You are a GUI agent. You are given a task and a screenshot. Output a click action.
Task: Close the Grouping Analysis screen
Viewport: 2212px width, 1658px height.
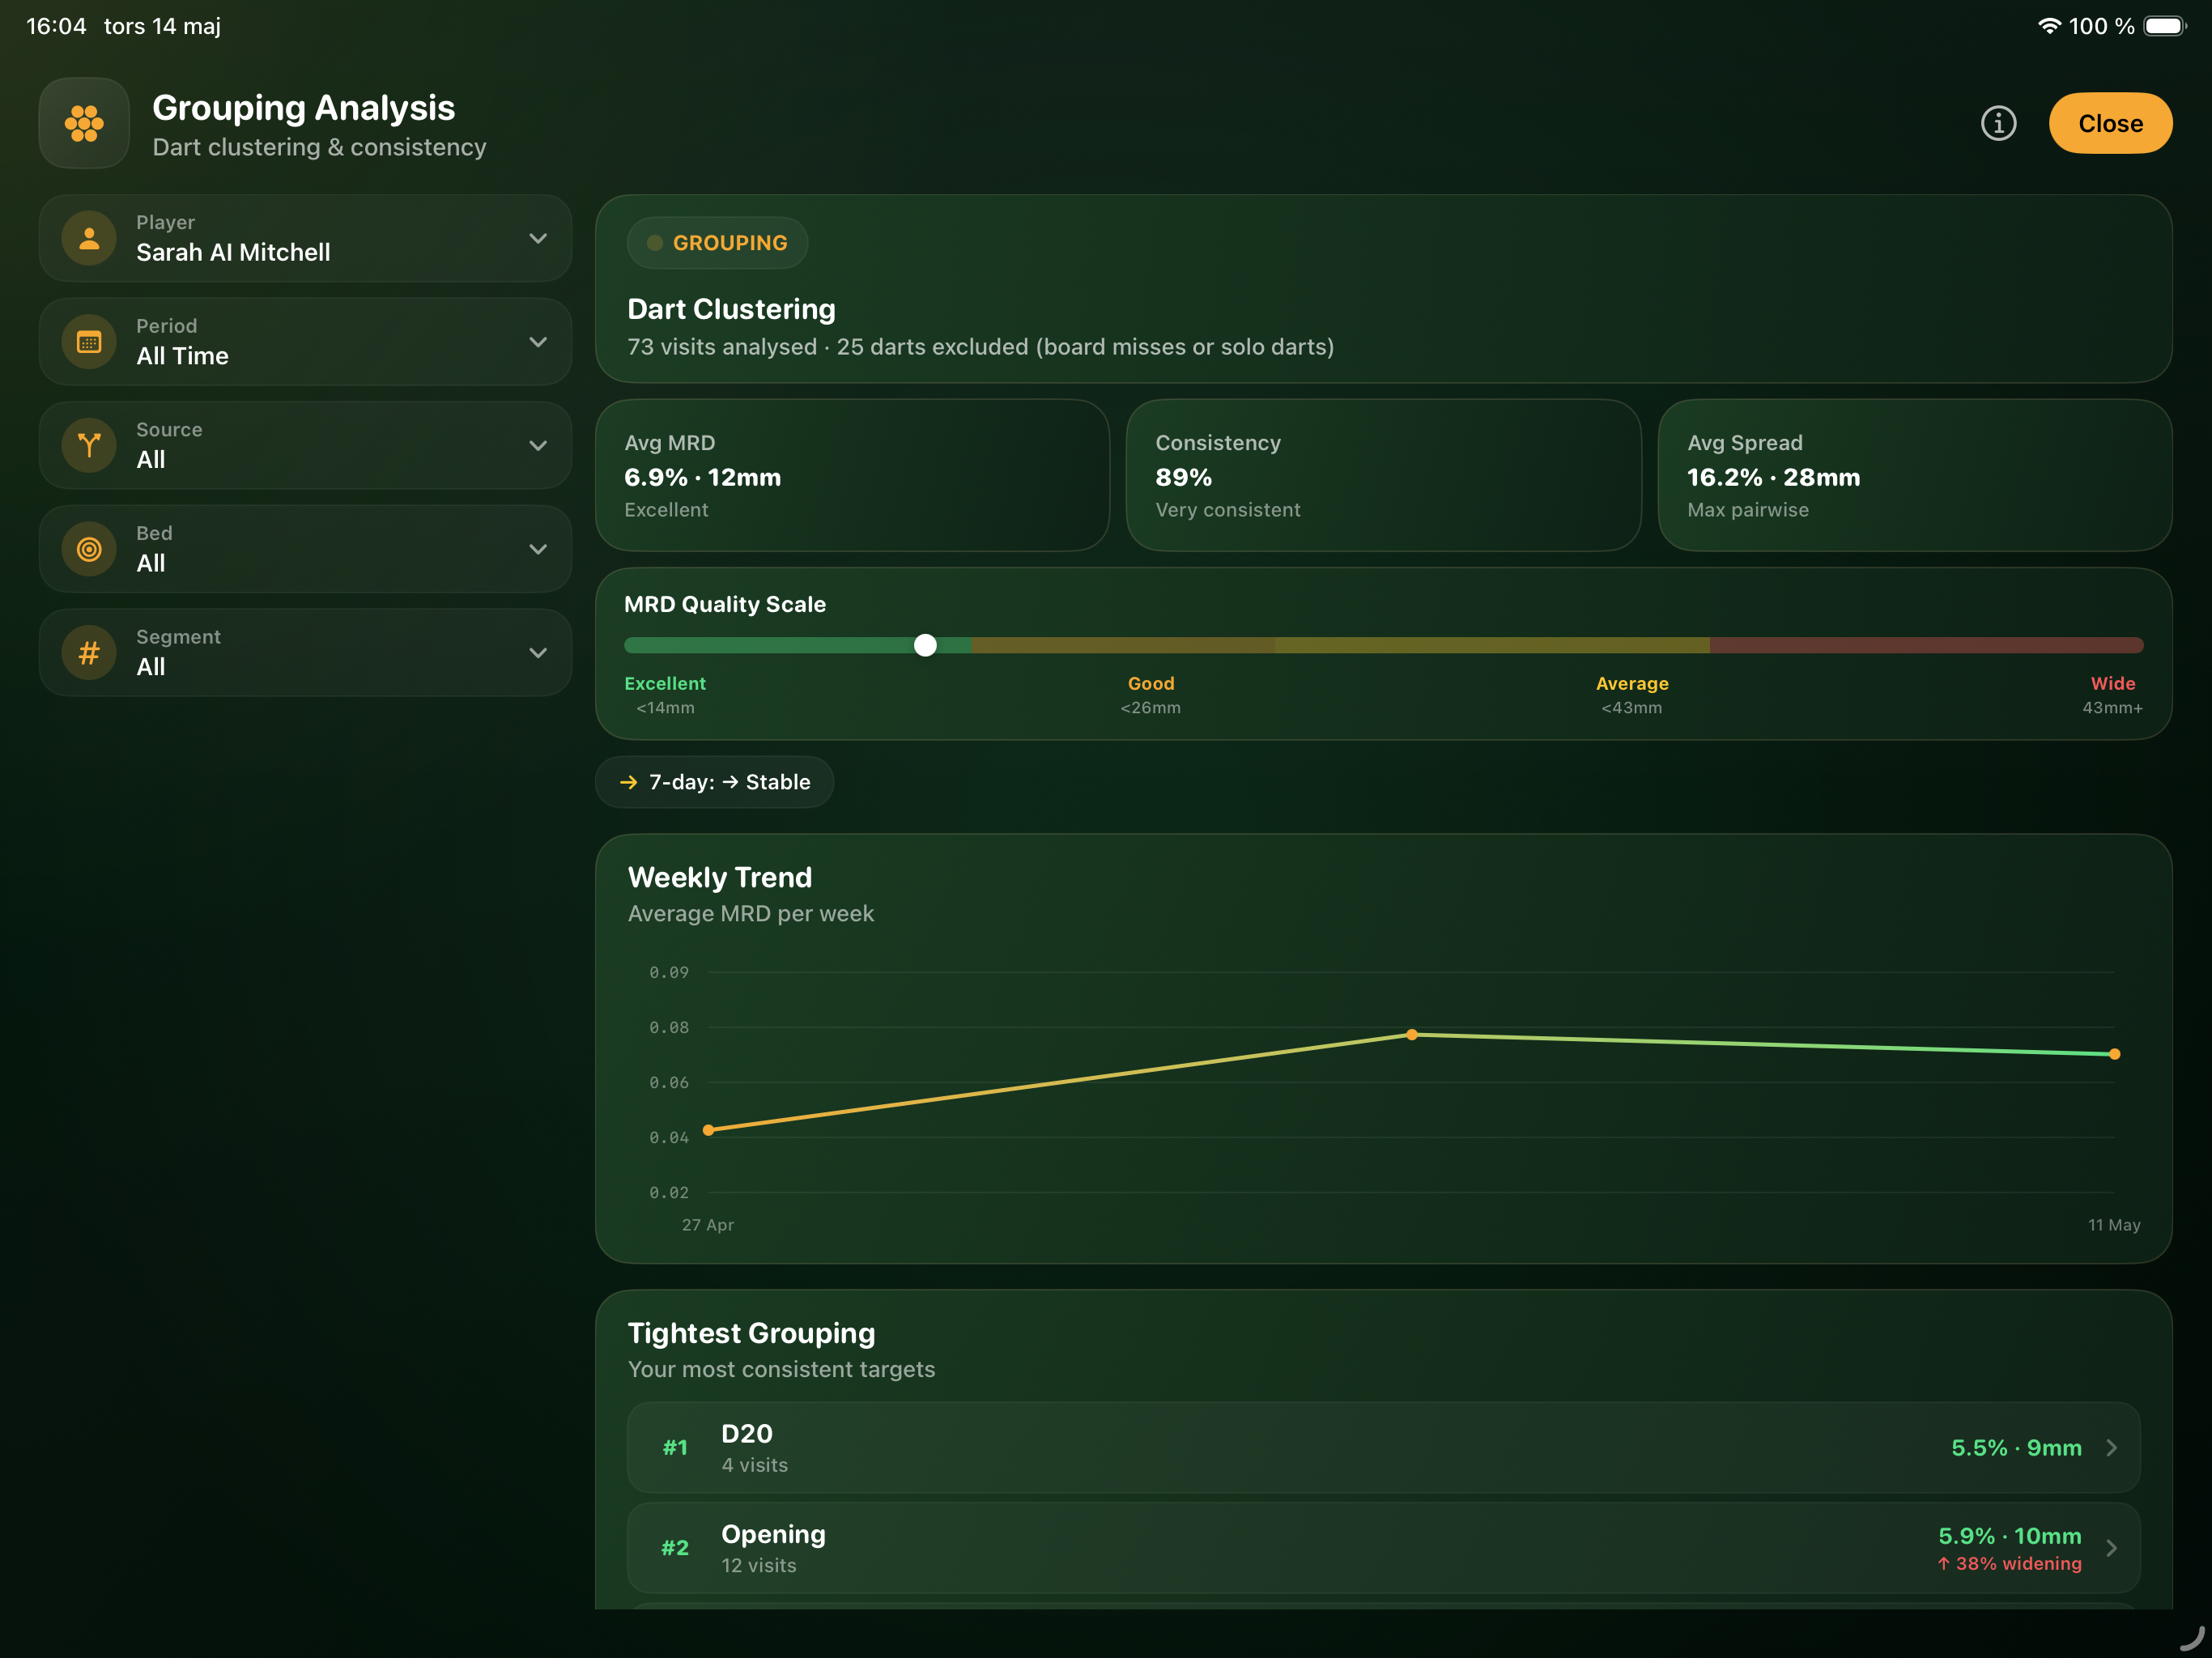[2110, 123]
